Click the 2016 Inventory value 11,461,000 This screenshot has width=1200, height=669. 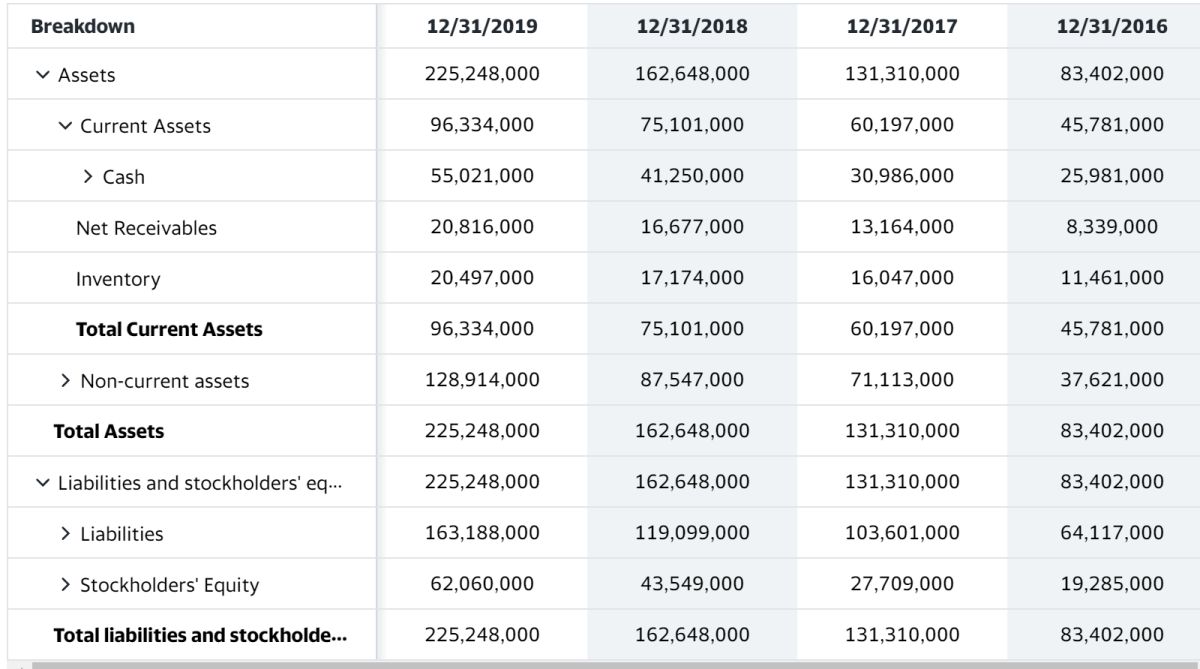coord(1112,278)
